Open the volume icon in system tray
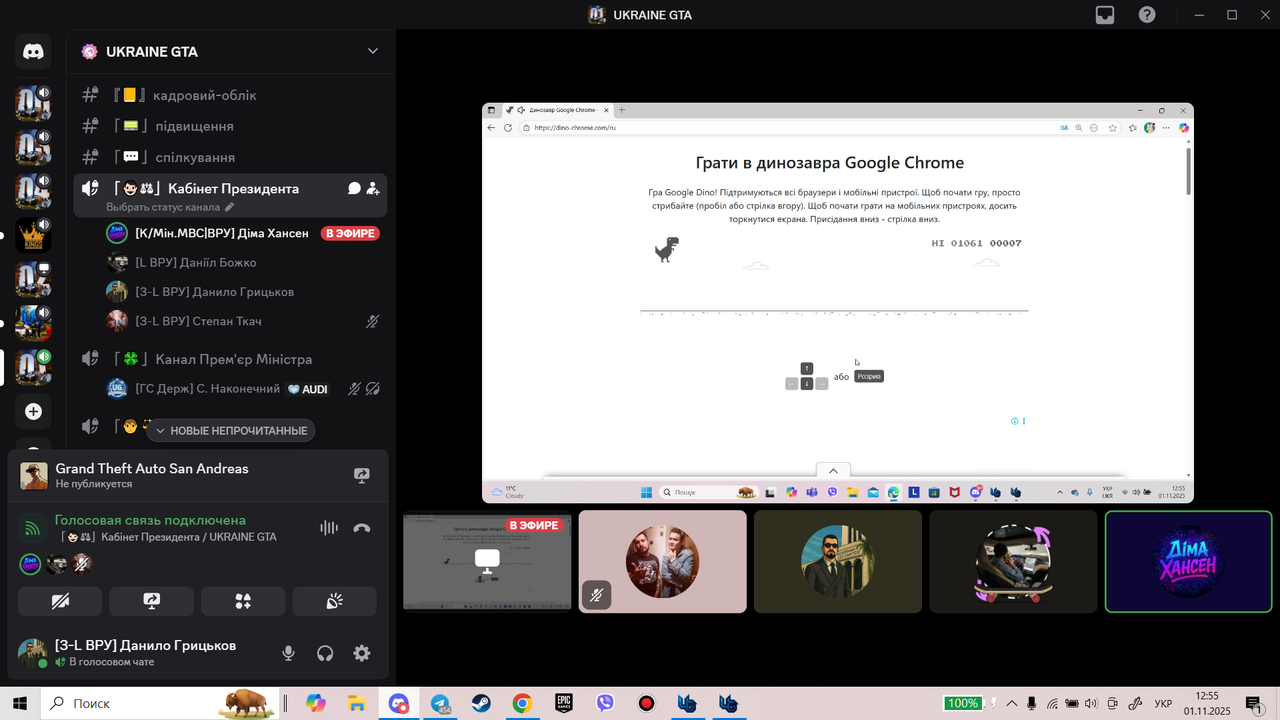Image resolution: width=1280 pixels, height=720 pixels. [1091, 703]
